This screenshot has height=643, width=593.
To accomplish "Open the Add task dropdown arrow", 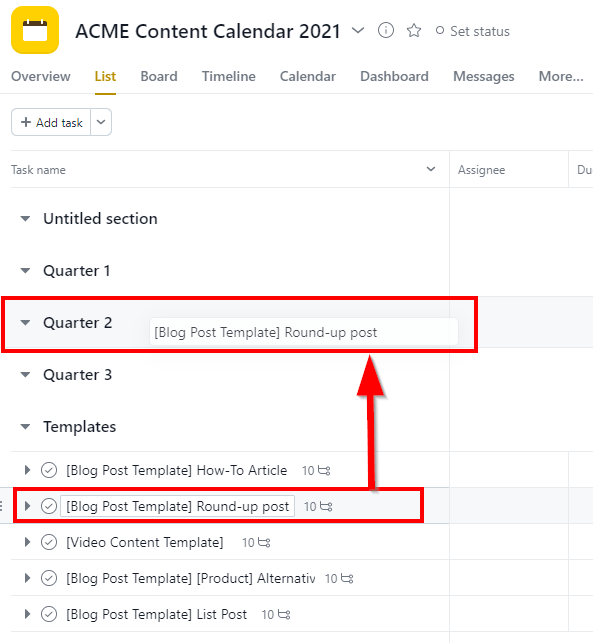I will (x=101, y=122).
